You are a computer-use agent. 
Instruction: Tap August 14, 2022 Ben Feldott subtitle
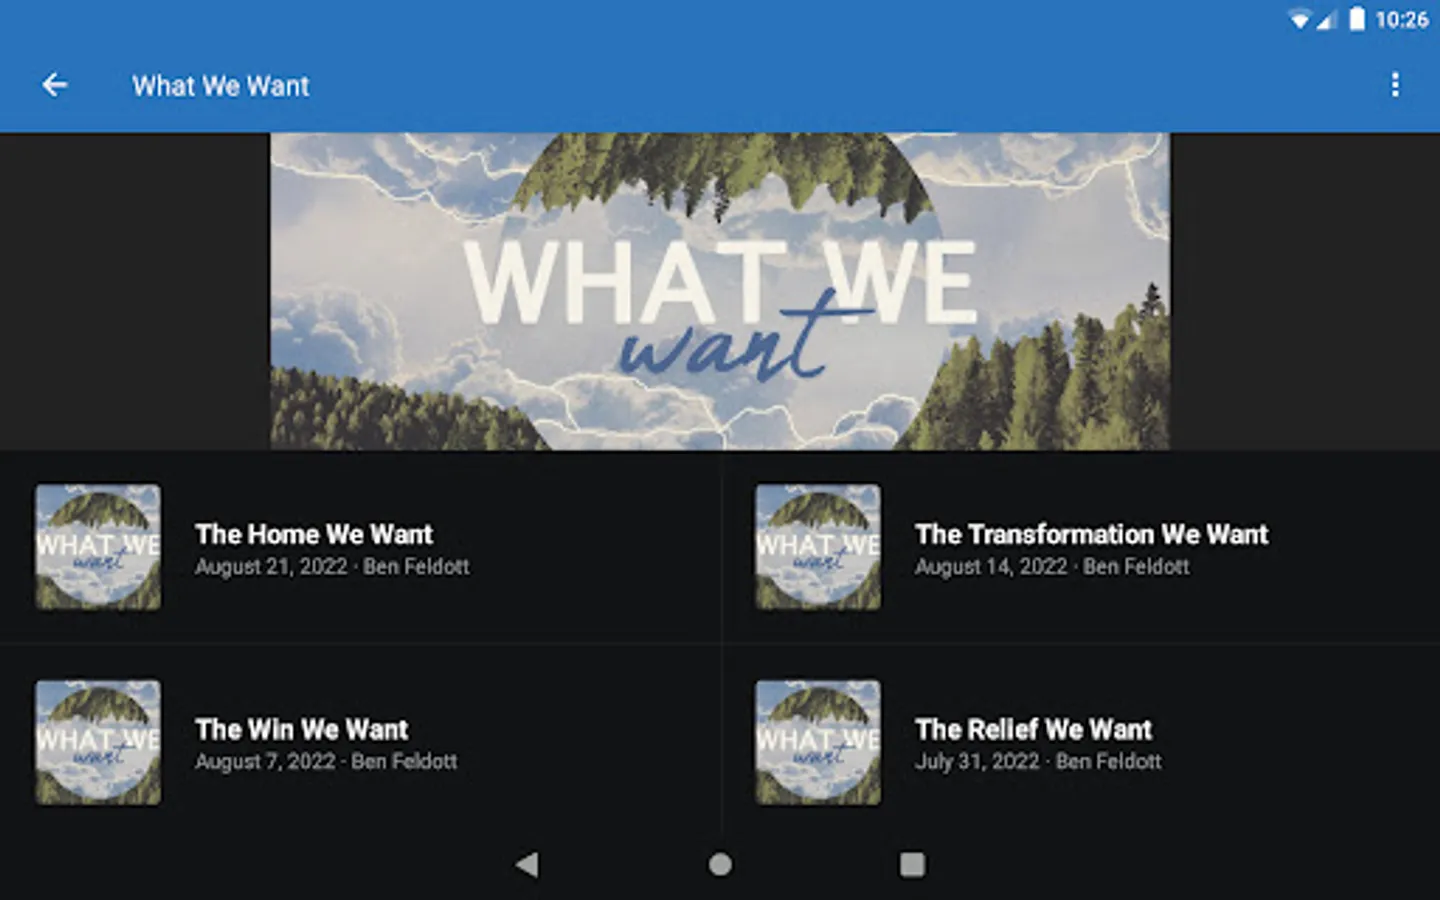[1052, 566]
